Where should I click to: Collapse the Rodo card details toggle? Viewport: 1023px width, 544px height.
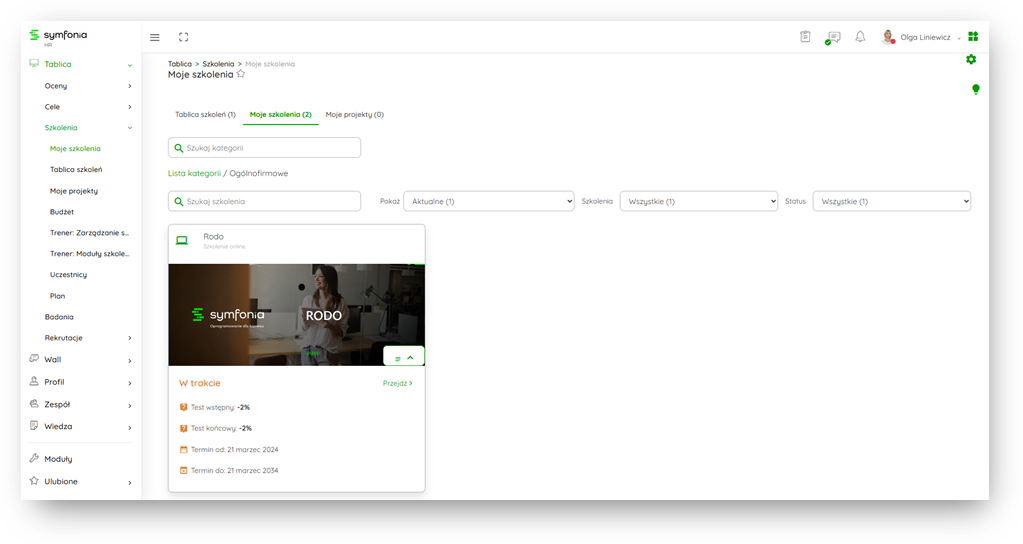[x=404, y=357]
